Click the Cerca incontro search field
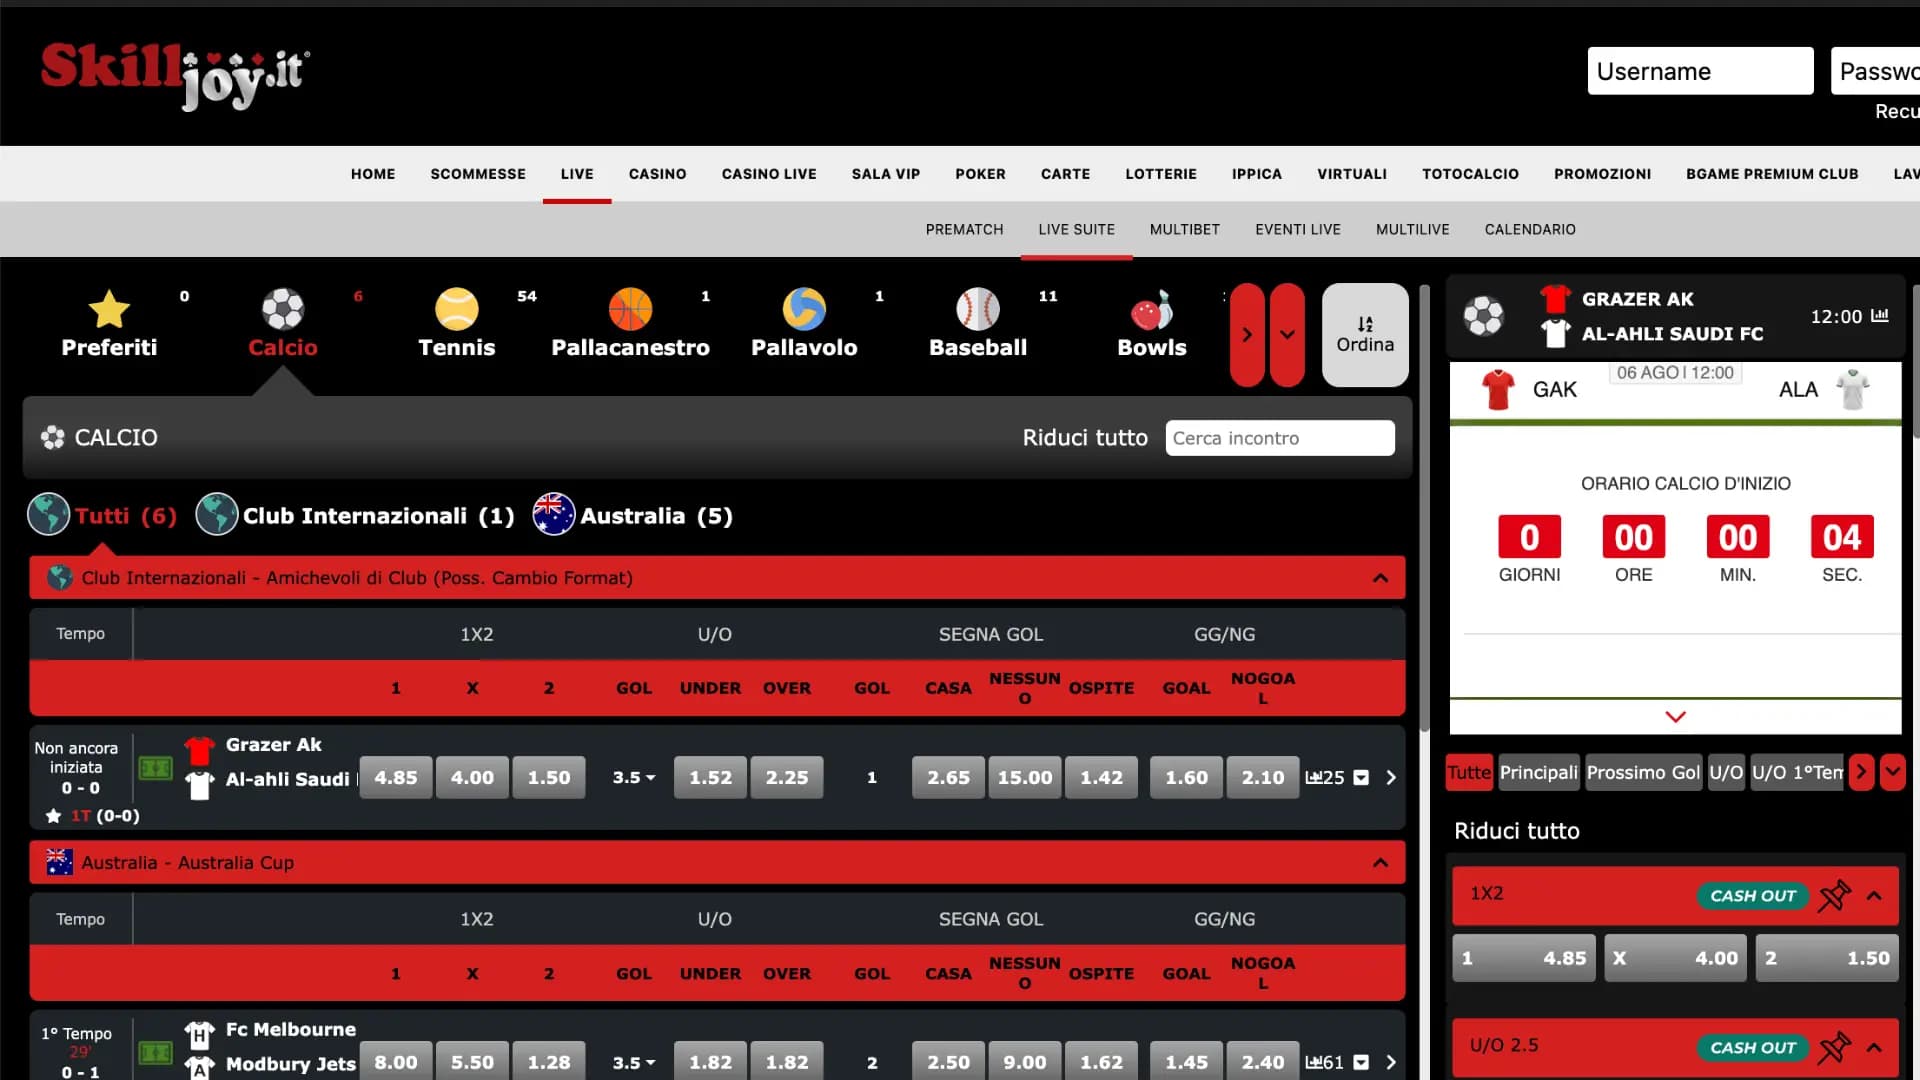The height and width of the screenshot is (1080, 1920). click(x=1280, y=437)
